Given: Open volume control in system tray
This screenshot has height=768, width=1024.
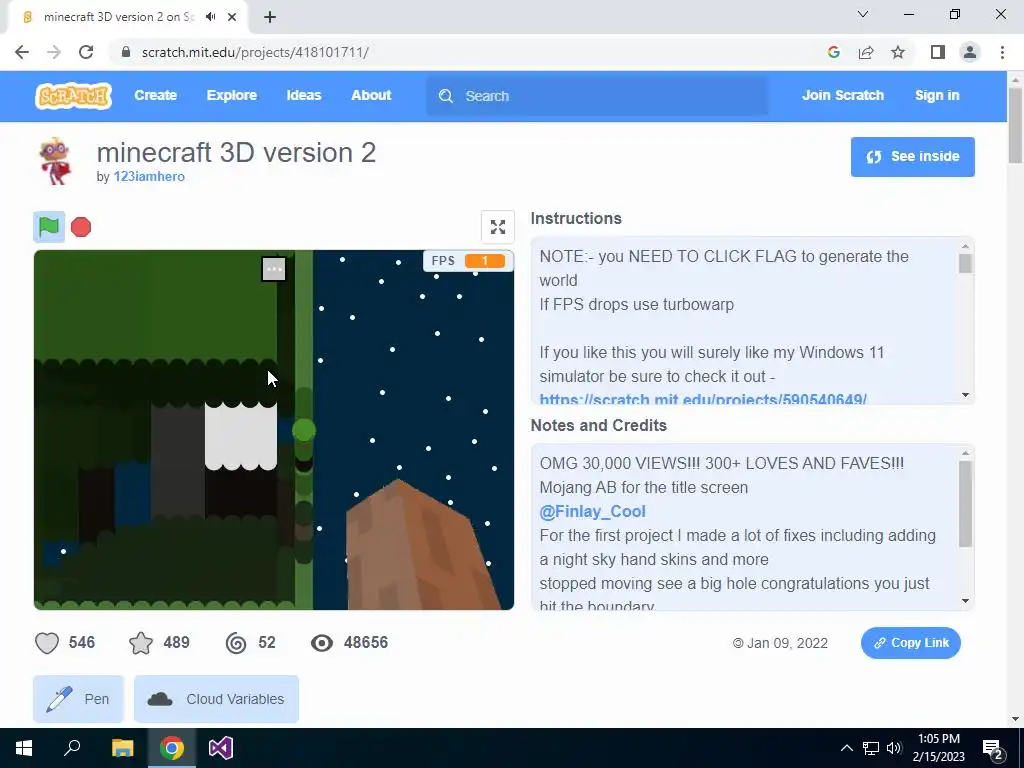Looking at the screenshot, I should point(894,748).
